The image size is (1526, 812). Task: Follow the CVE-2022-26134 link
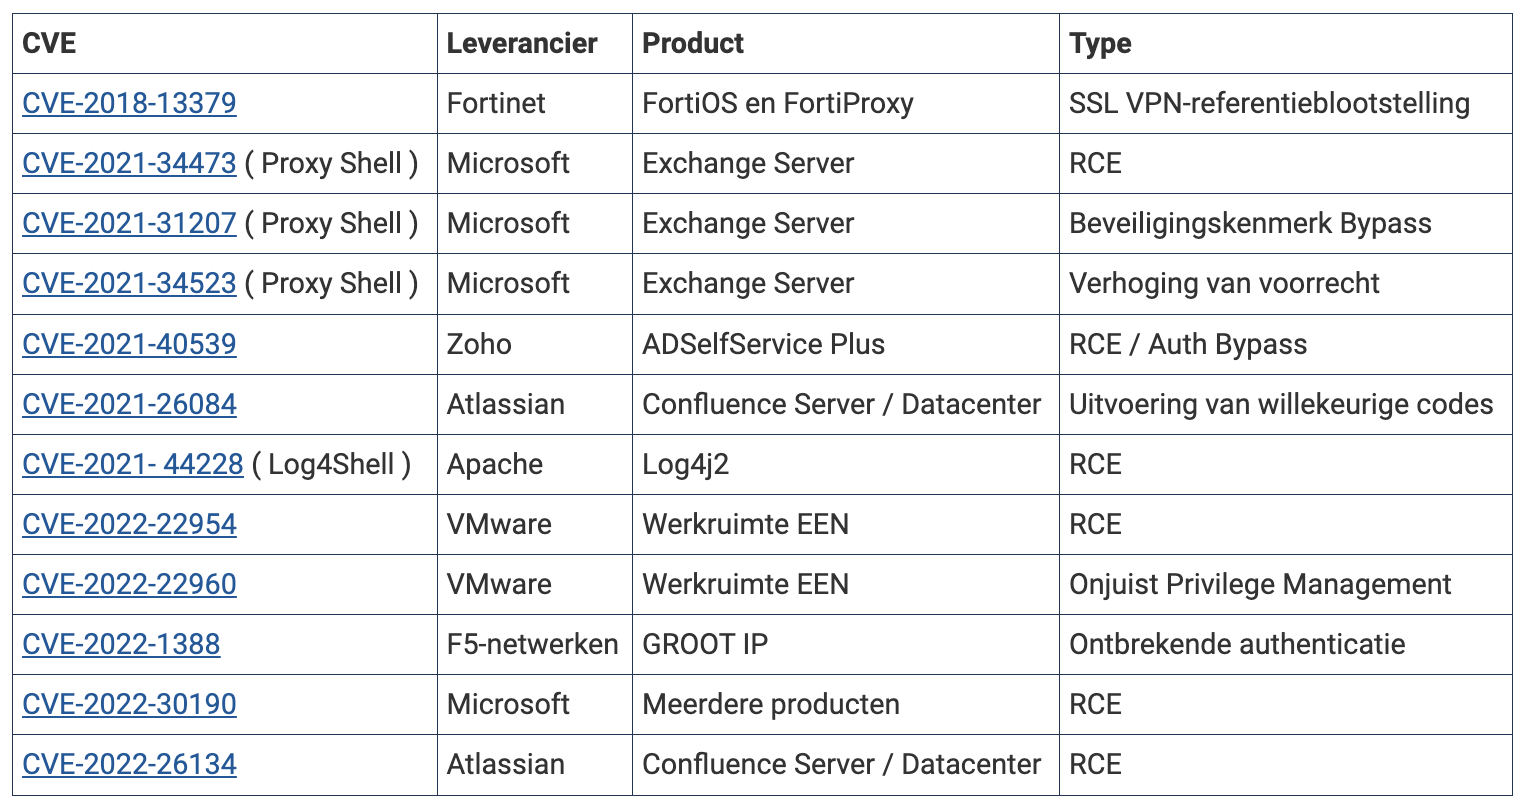click(x=129, y=765)
